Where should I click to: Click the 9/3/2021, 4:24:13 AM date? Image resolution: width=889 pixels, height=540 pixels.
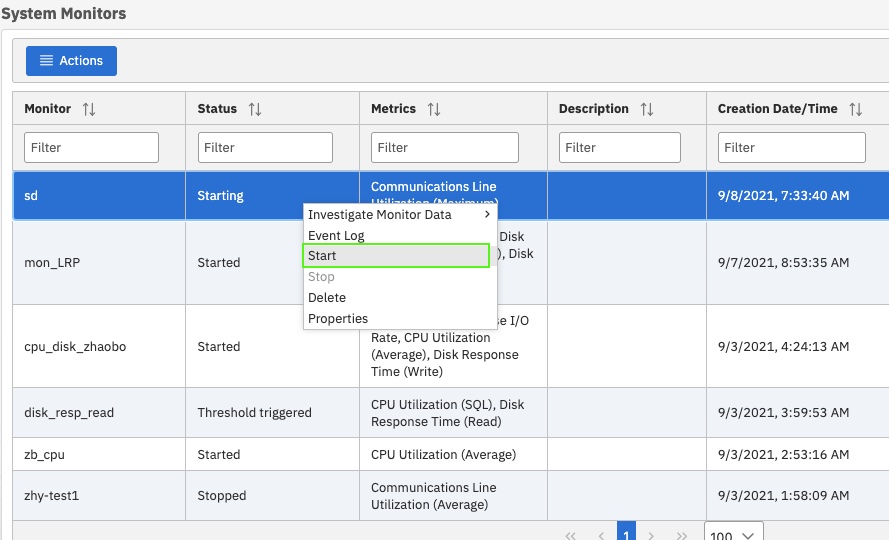784,347
